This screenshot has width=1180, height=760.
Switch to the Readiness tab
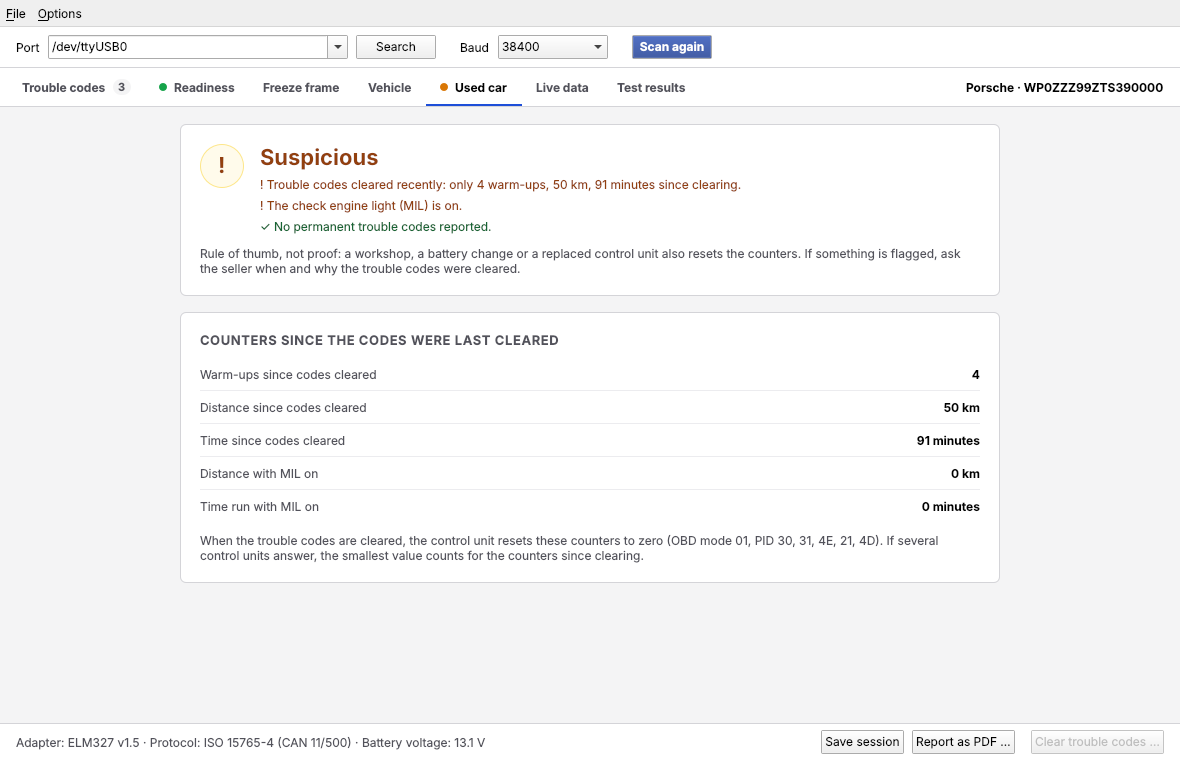tap(196, 87)
